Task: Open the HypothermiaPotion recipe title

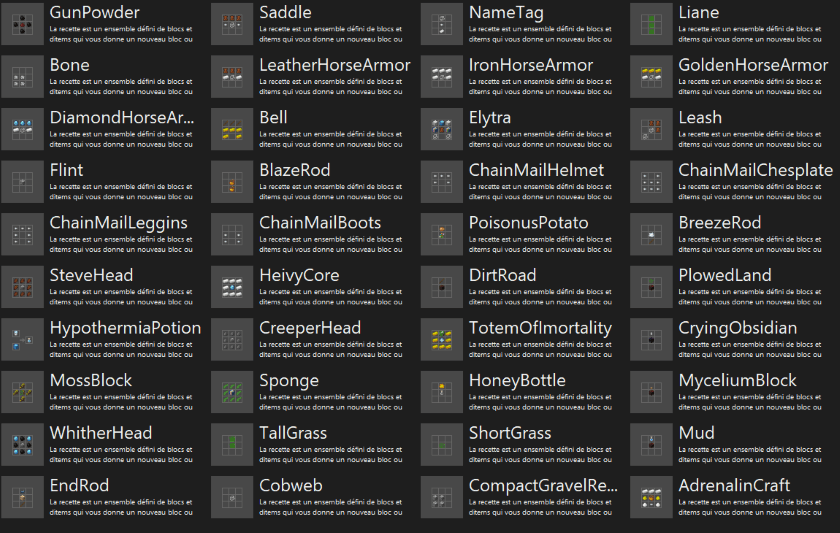Action: pos(125,328)
